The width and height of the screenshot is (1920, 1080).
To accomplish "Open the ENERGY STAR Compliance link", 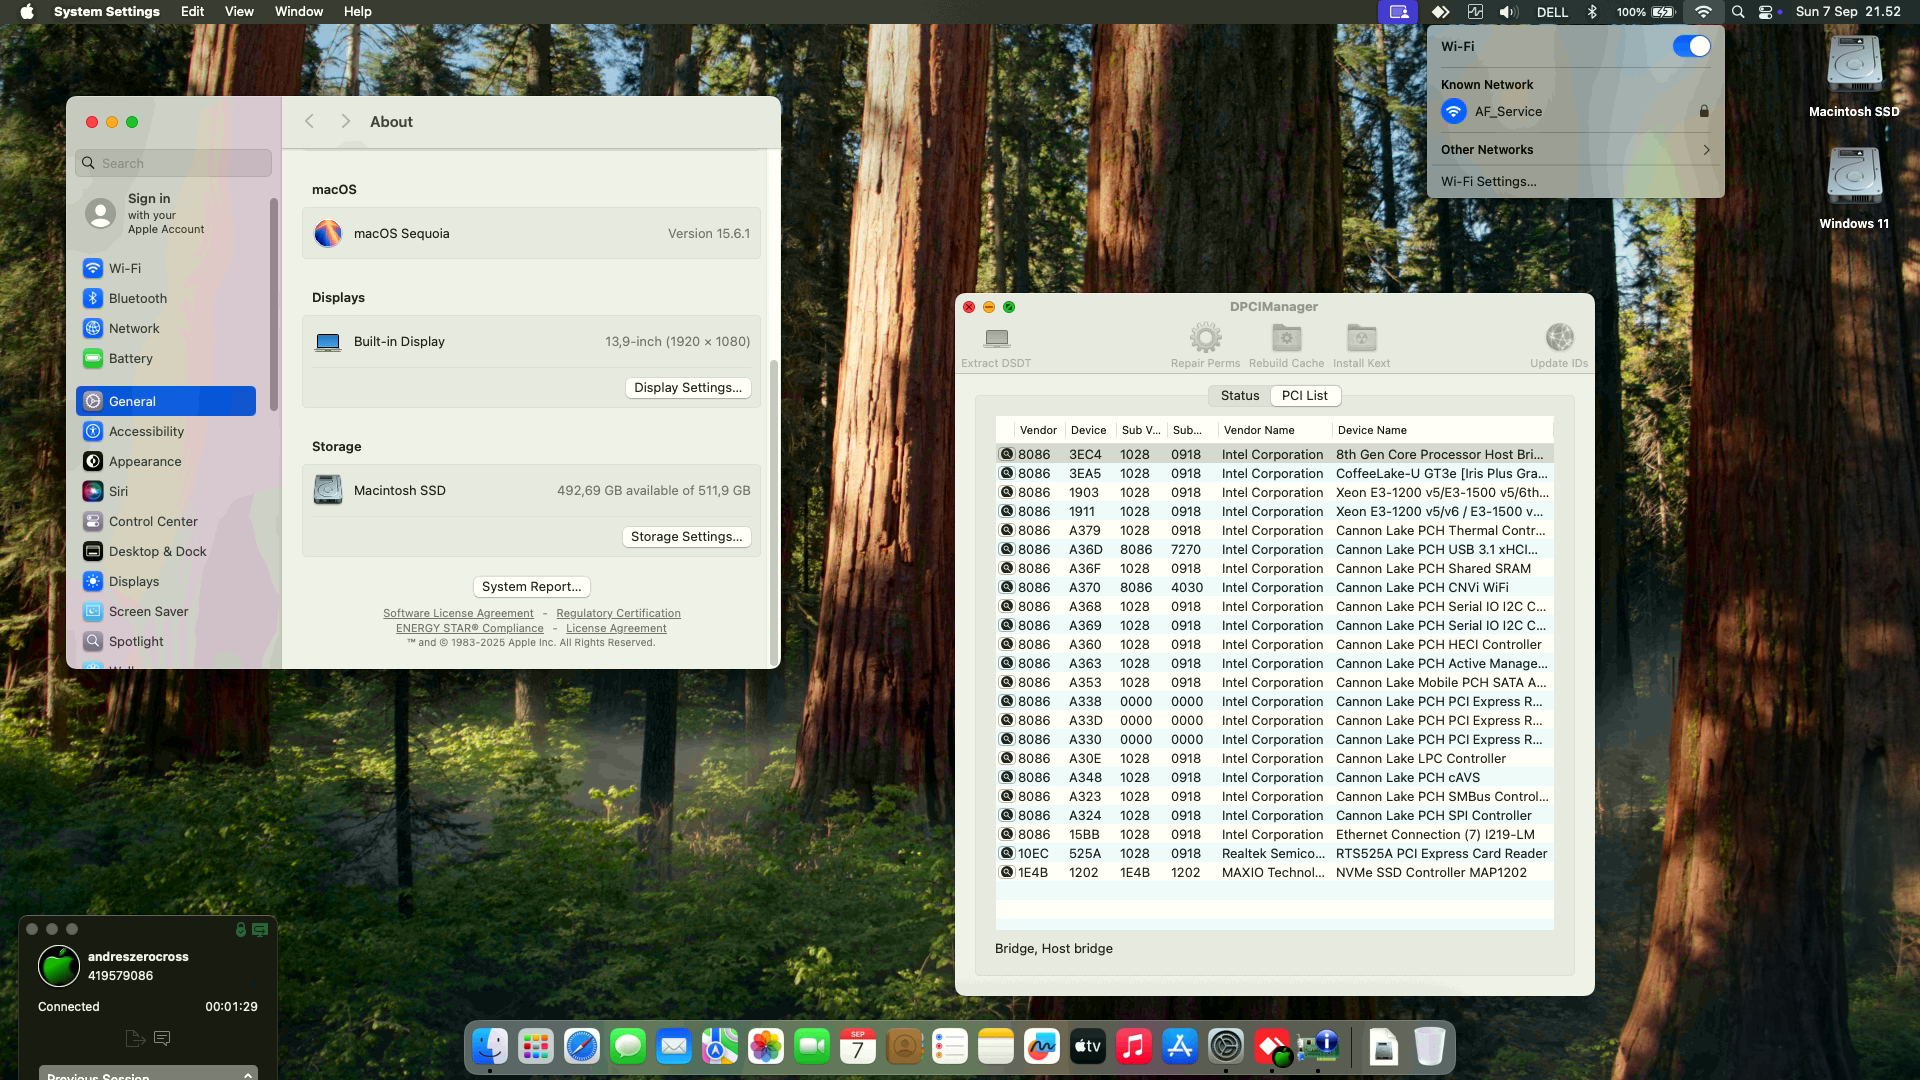I will coord(470,629).
